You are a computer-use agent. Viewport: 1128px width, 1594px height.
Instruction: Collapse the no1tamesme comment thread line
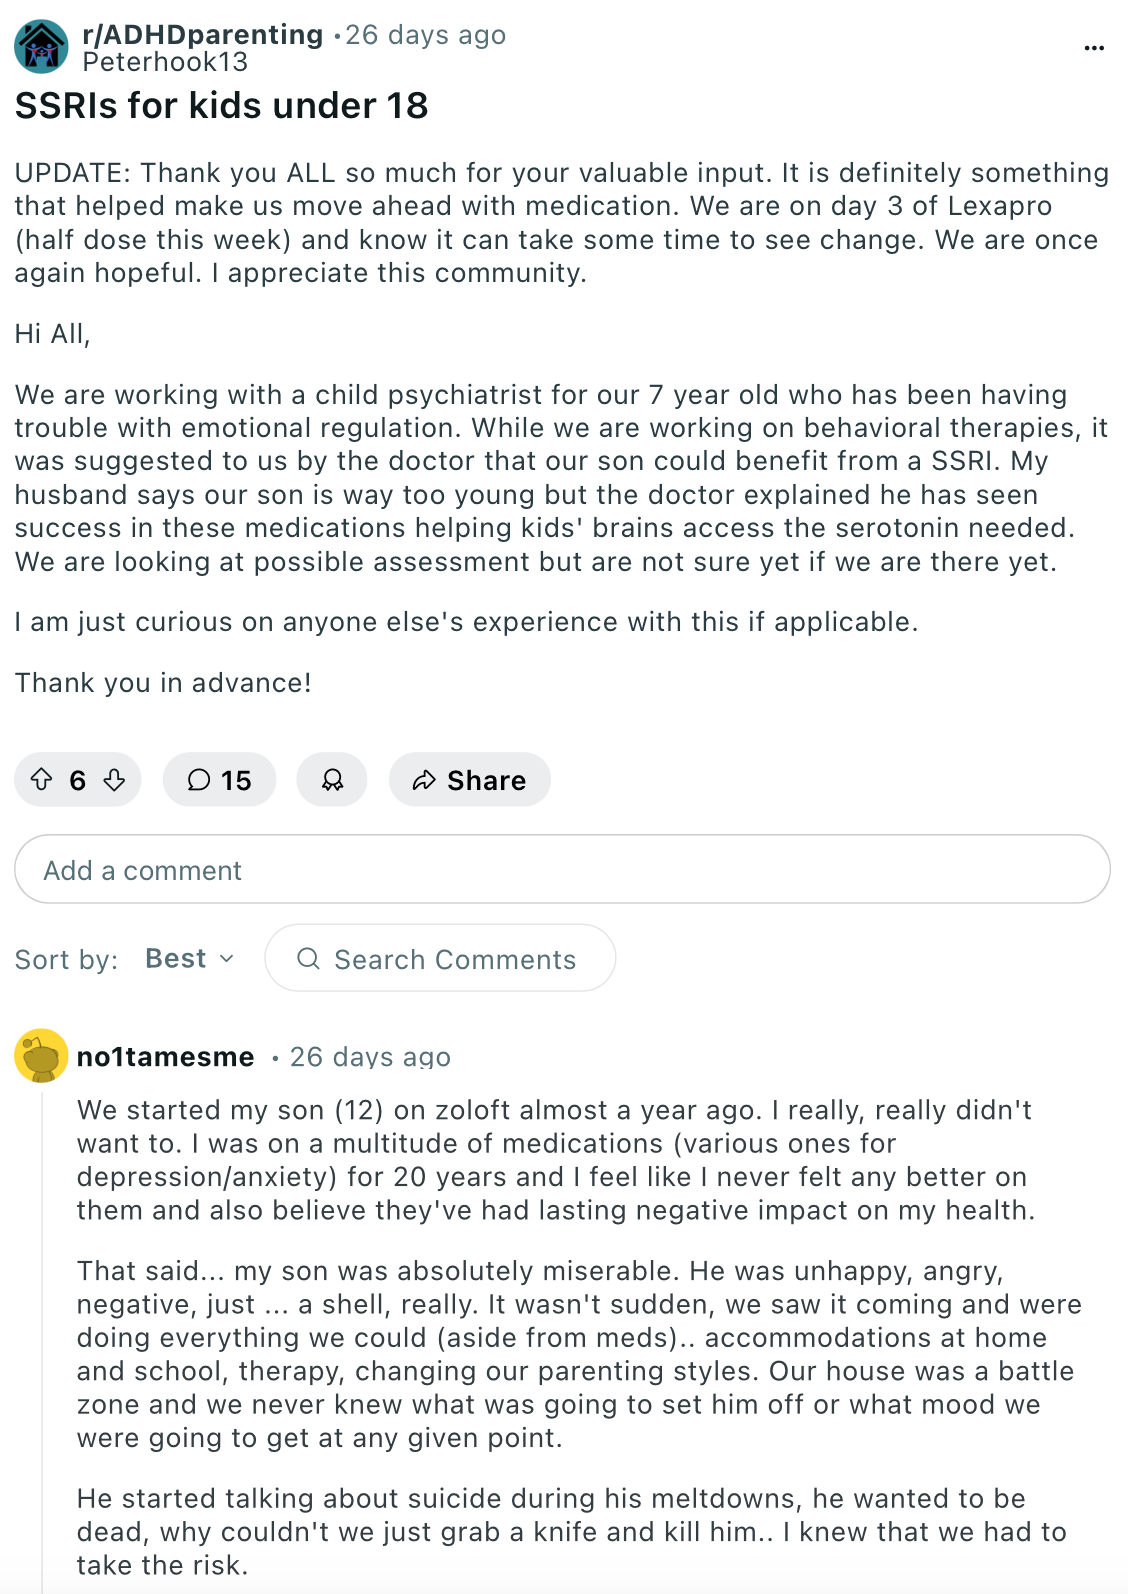pyautogui.click(x=42, y=1340)
